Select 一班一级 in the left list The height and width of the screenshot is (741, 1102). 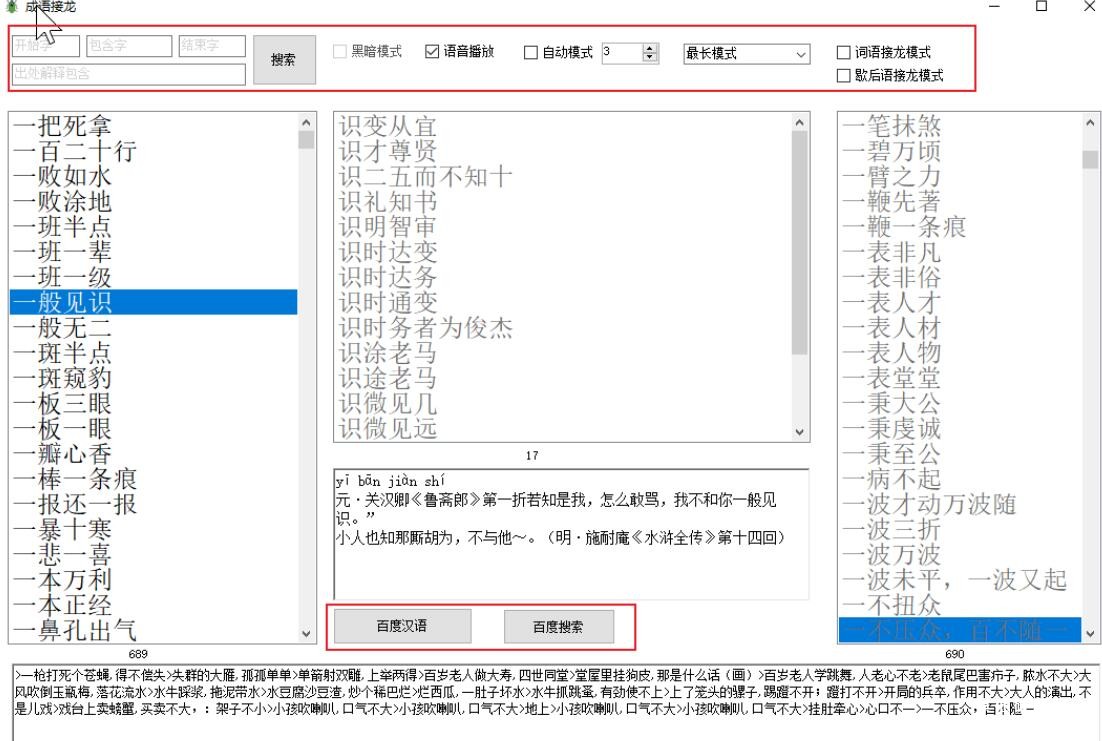(x=153, y=277)
